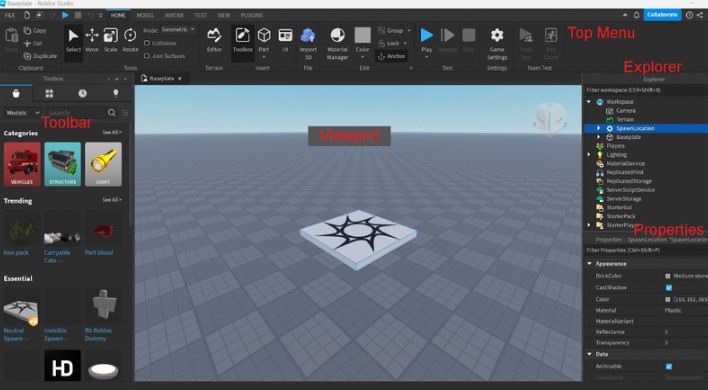Open the Models category dropdown in Toolbox
The height and width of the screenshot is (390, 708).
[x=23, y=112]
